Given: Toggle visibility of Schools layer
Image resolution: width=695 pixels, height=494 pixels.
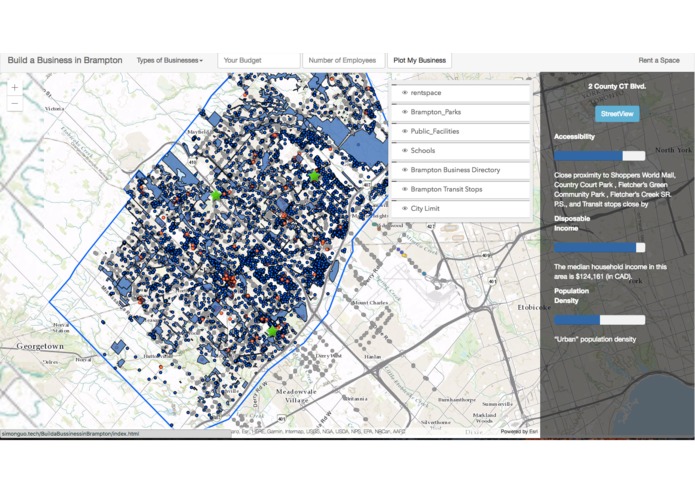Looking at the screenshot, I should (405, 151).
